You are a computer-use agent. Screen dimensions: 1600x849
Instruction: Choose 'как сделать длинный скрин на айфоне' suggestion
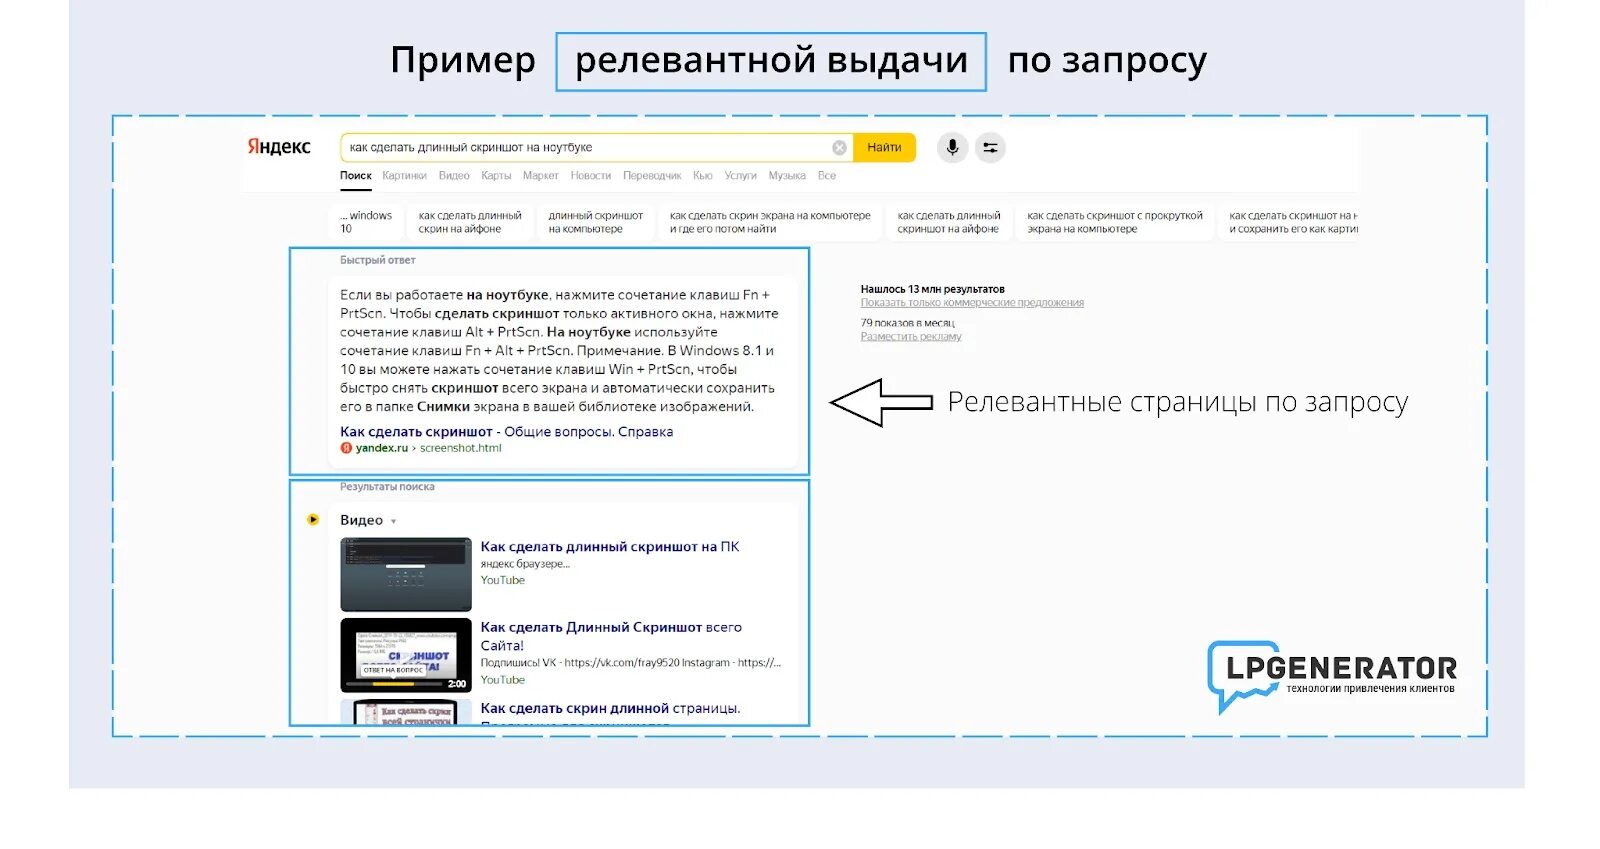pyautogui.click(x=470, y=222)
